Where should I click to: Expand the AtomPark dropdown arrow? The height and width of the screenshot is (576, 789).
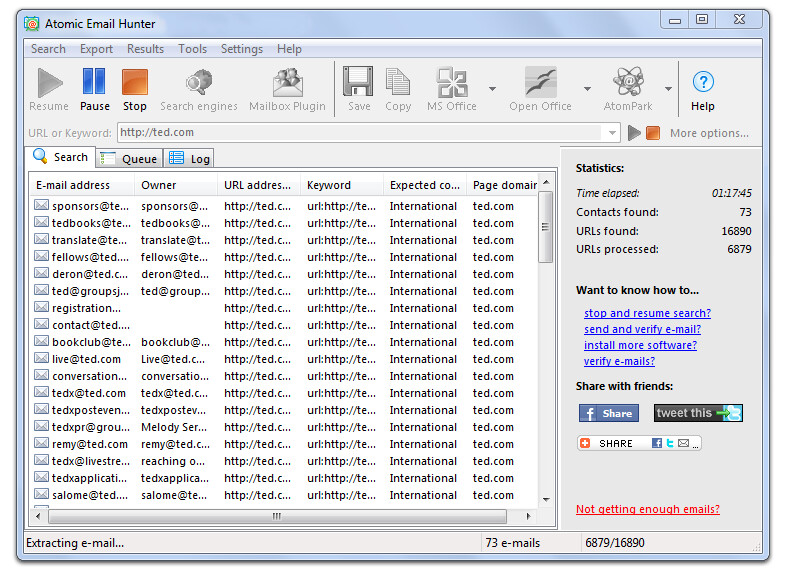coord(668,89)
